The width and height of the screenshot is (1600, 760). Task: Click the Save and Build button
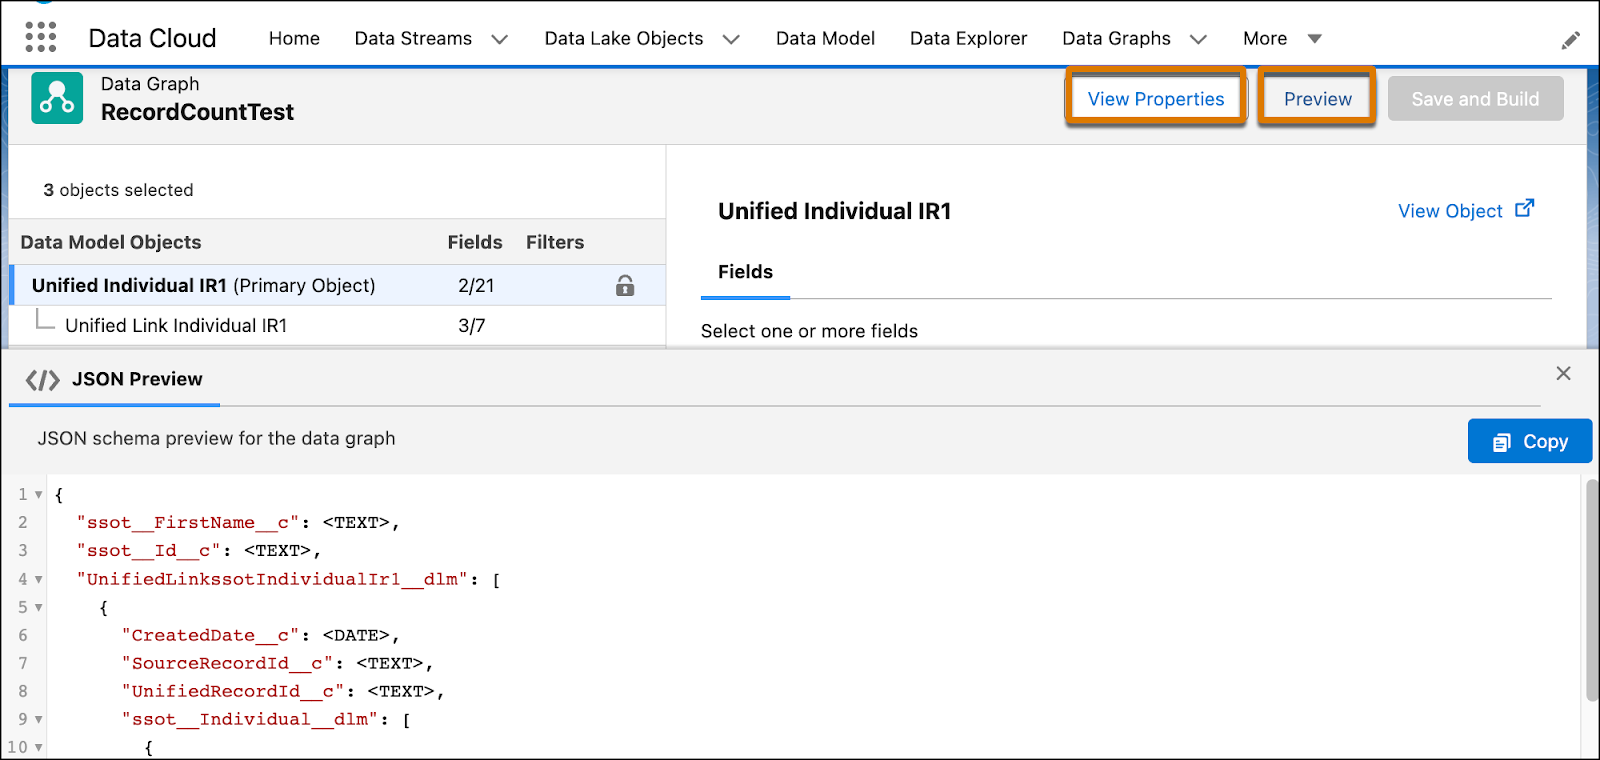click(1475, 99)
